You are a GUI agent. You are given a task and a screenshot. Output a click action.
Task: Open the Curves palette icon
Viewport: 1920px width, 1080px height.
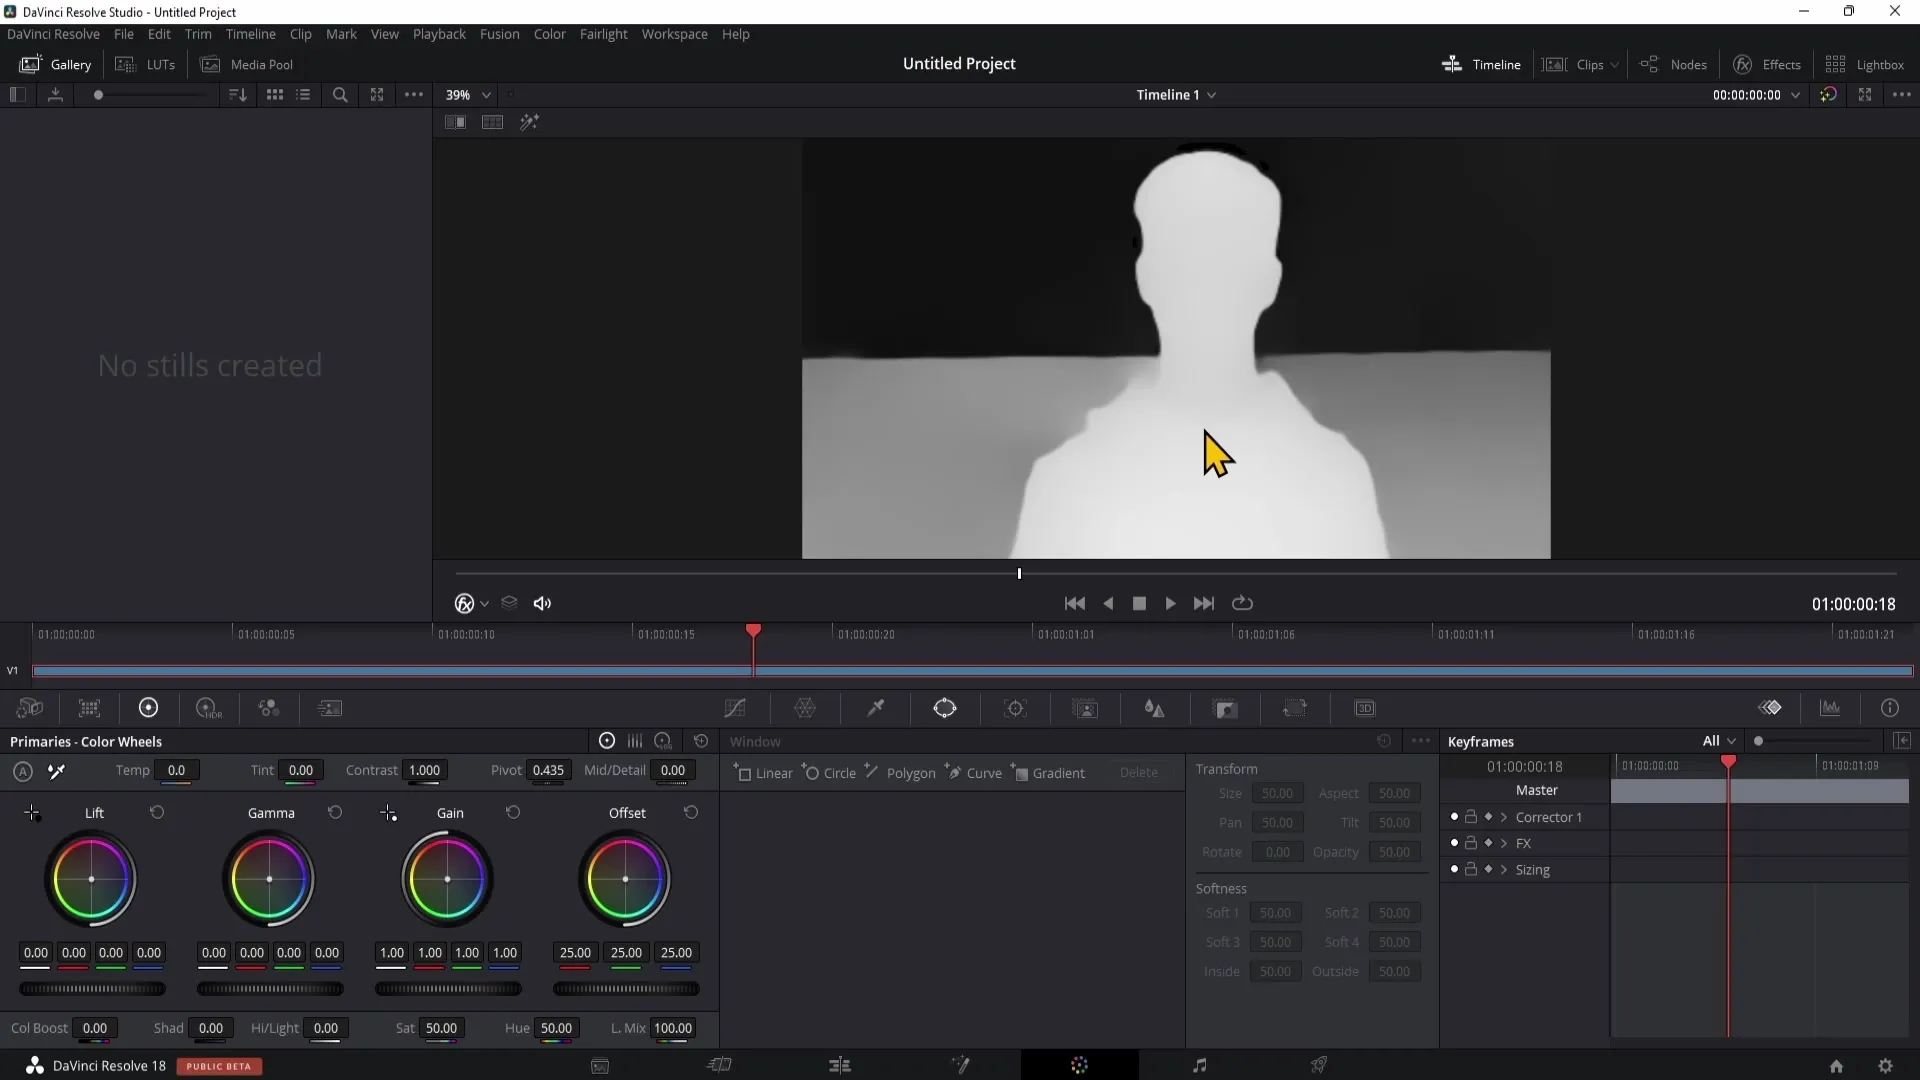(x=735, y=709)
